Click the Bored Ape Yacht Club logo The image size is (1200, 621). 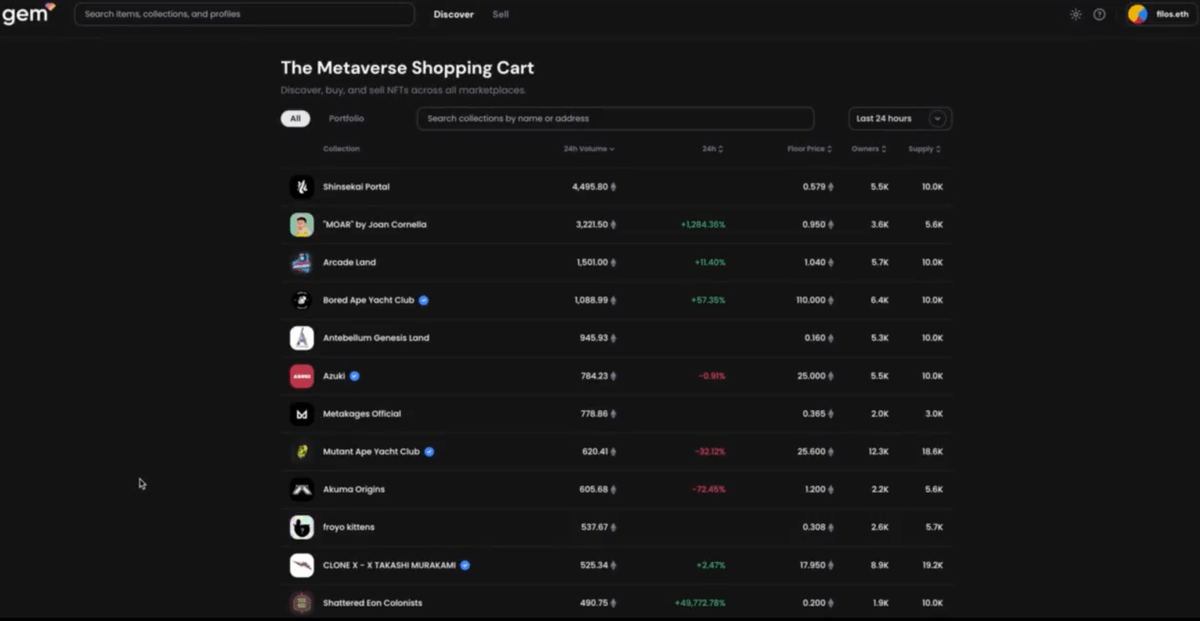tap(302, 300)
